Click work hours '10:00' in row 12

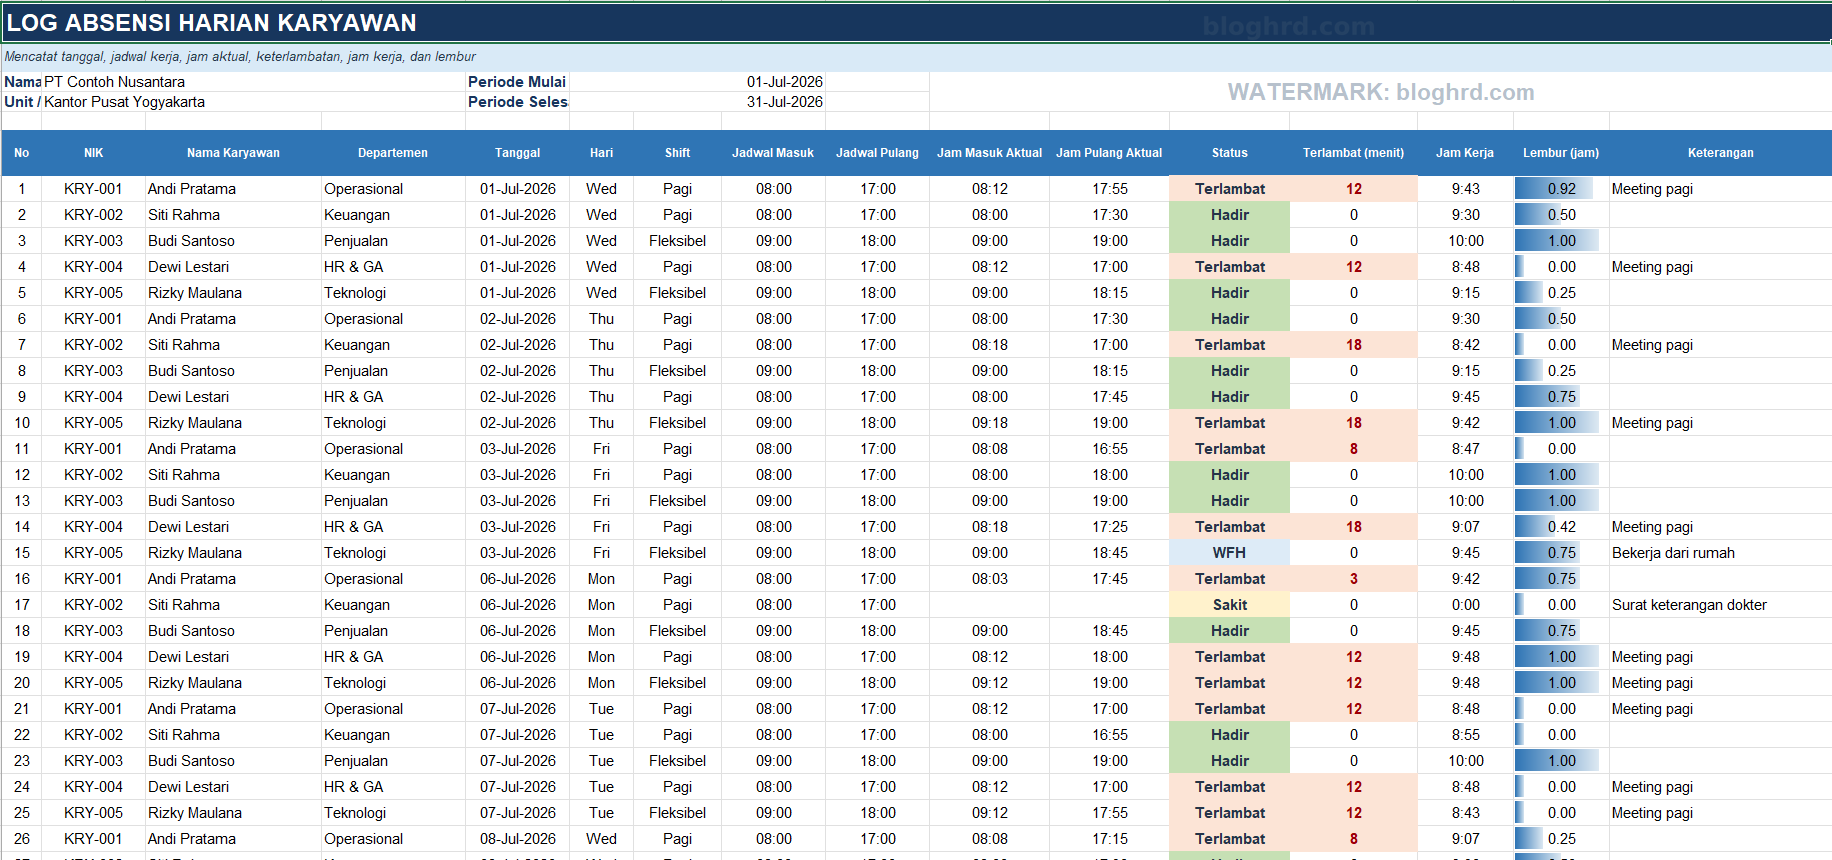coord(1465,475)
